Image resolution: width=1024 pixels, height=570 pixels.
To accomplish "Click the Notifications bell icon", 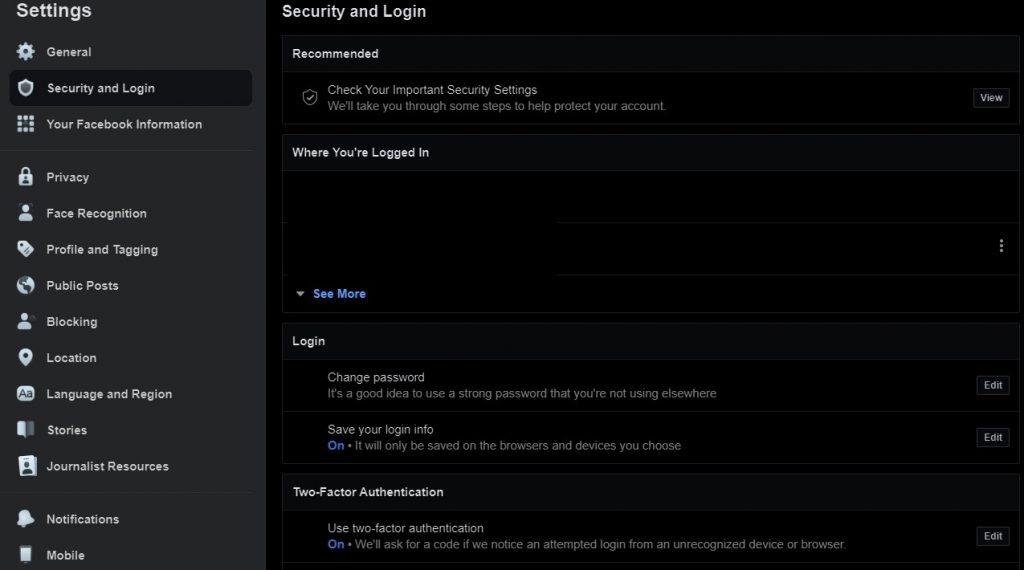I will [x=25, y=518].
